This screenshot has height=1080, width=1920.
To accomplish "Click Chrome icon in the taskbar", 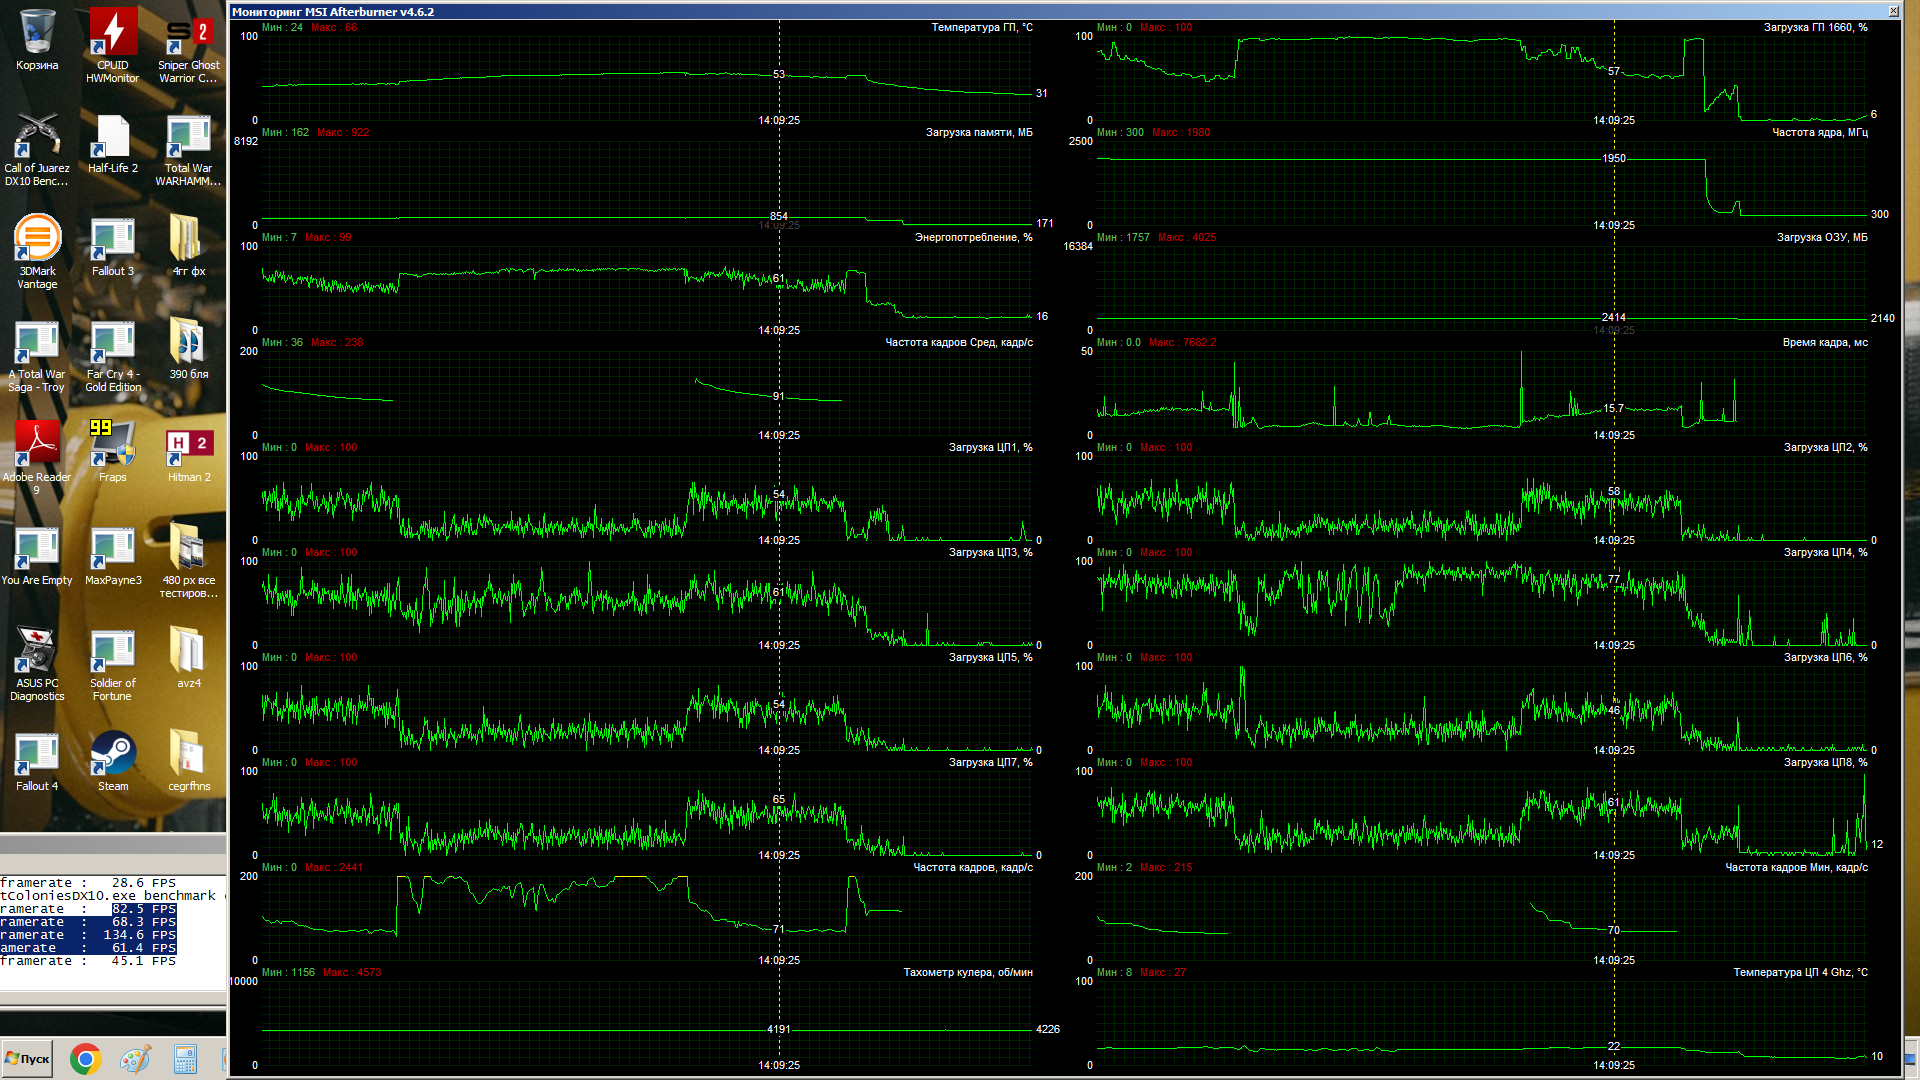I will coord(86,1059).
